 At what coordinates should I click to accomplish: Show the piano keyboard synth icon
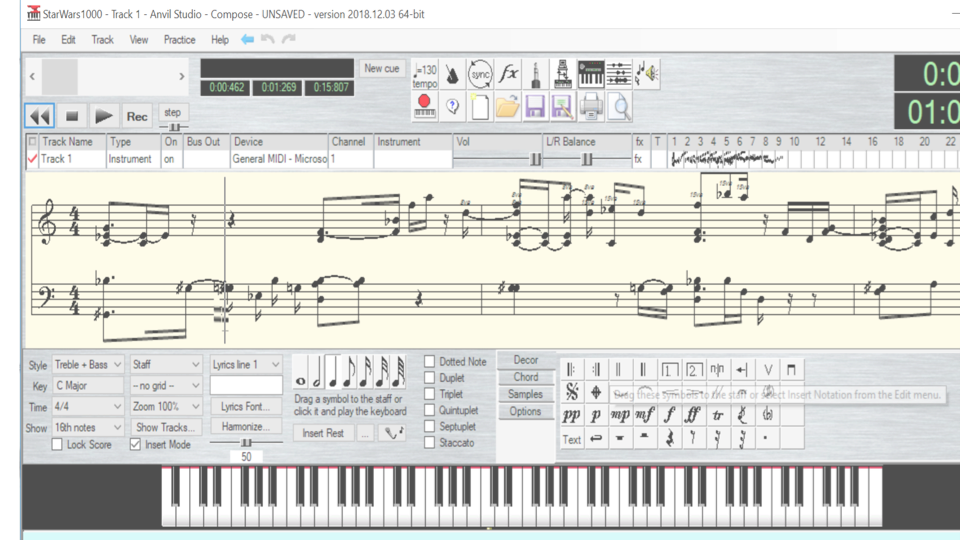[x=591, y=75]
